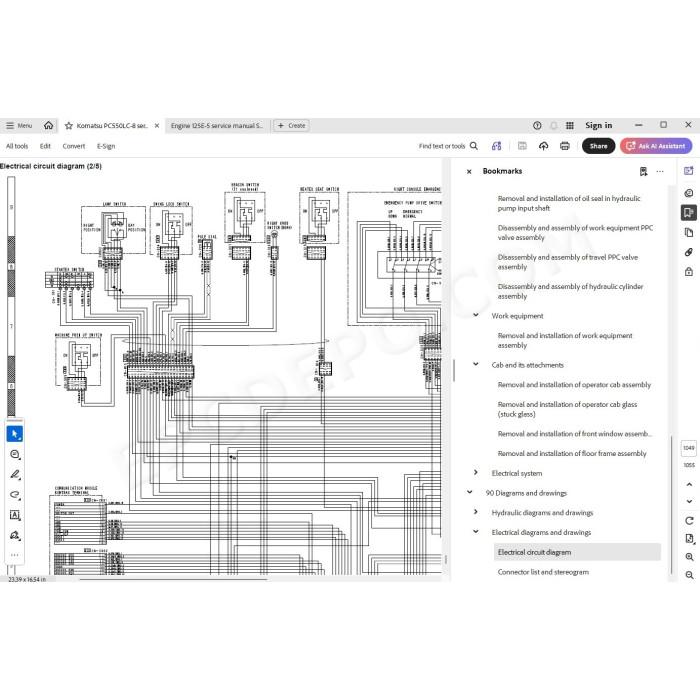The width and height of the screenshot is (700, 700).
Task: Choose the Select arrow tool
Action: coord(15,434)
